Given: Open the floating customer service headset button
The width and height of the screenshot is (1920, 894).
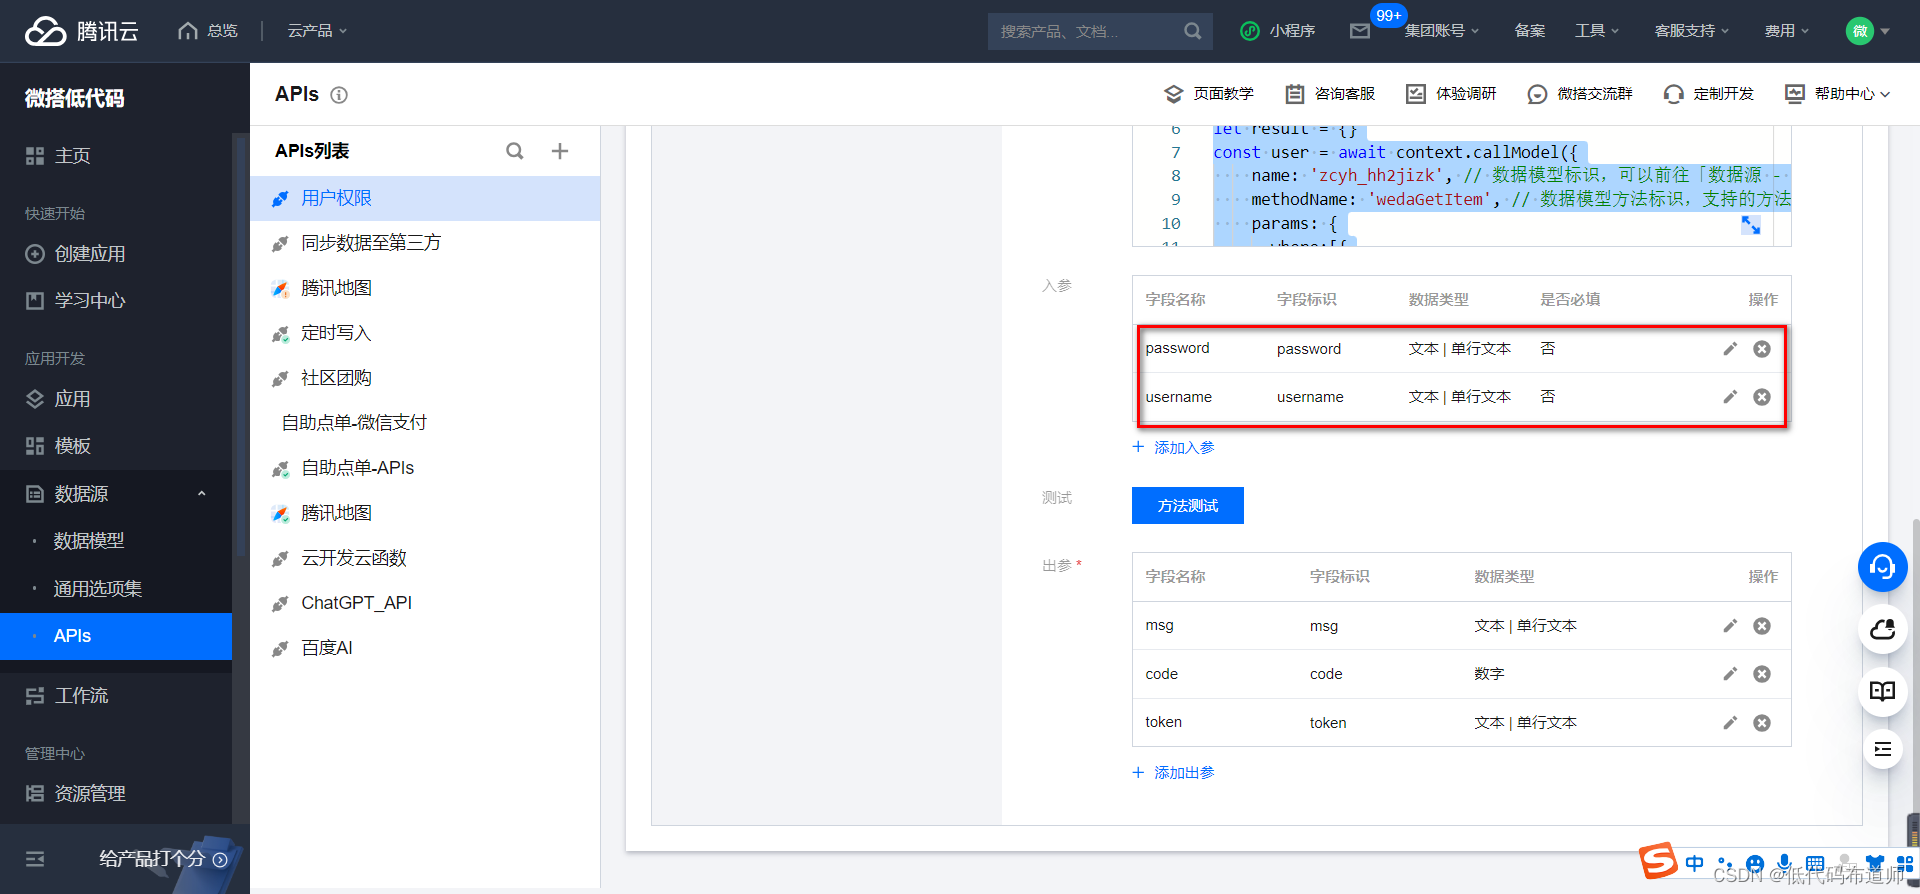Looking at the screenshot, I should click(1883, 567).
